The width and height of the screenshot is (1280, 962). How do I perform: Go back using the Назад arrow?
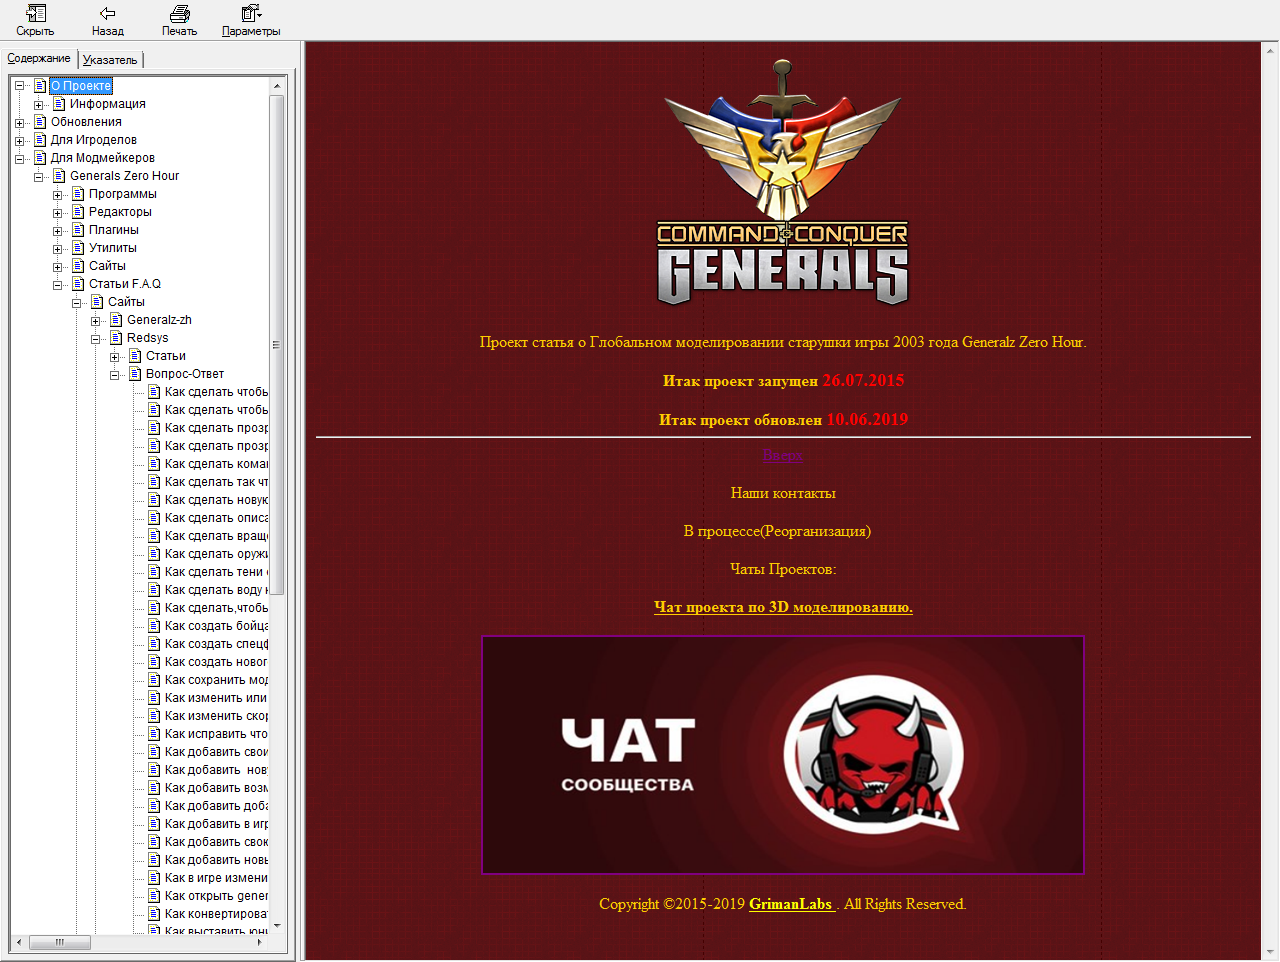[108, 20]
